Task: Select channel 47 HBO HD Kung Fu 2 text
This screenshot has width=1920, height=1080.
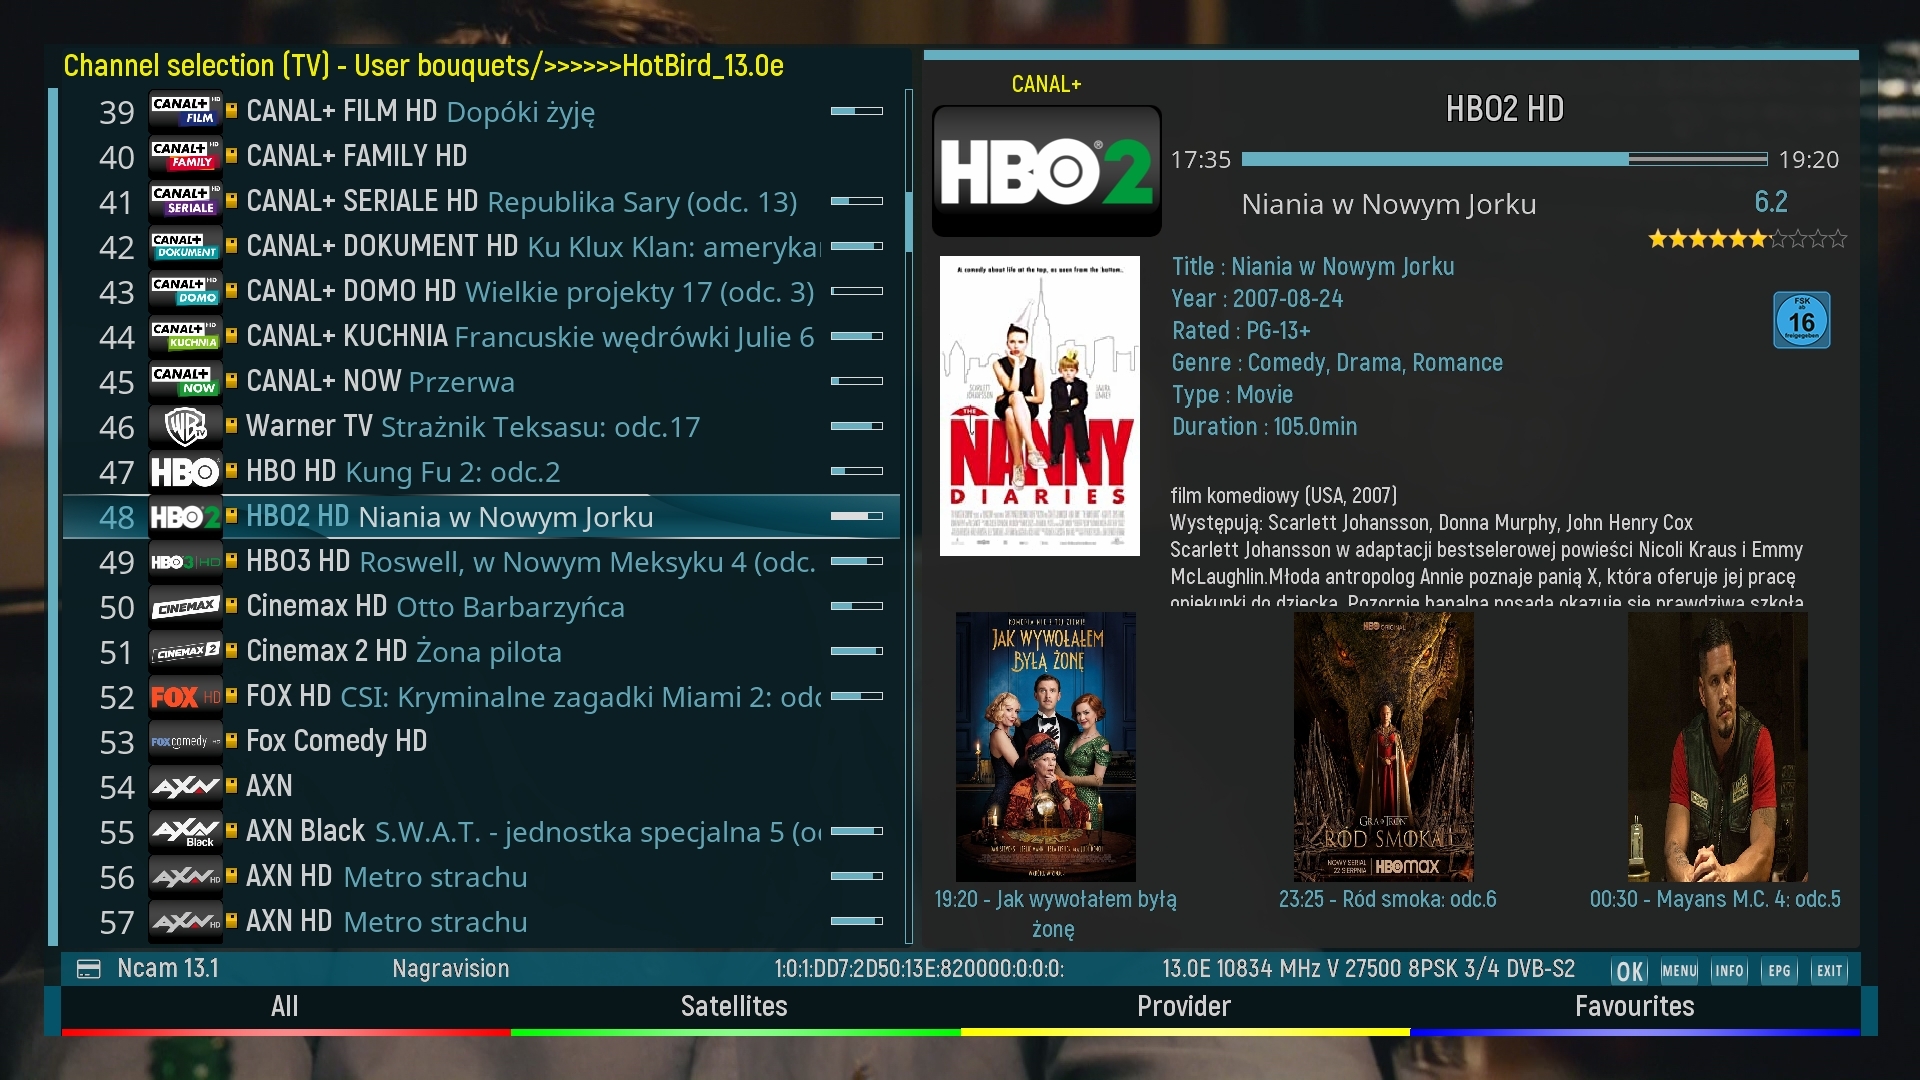Action: 403,471
